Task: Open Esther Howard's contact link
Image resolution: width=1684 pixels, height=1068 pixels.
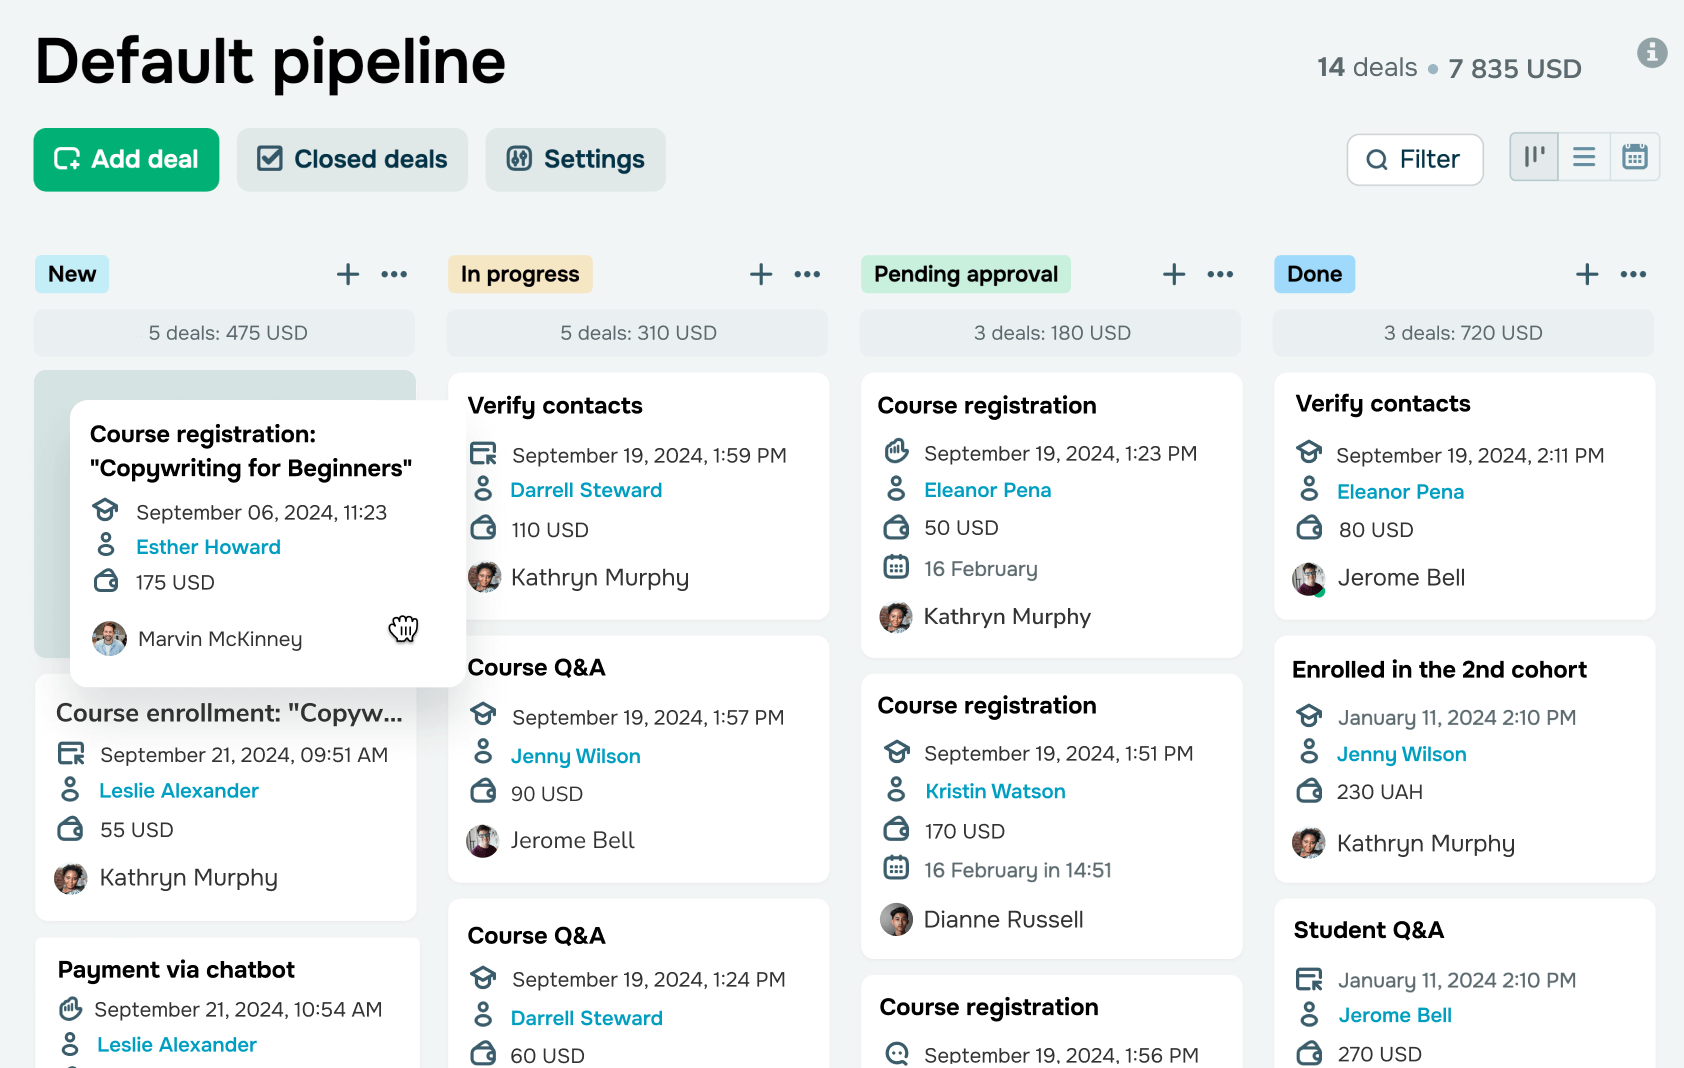Action: [x=208, y=547]
